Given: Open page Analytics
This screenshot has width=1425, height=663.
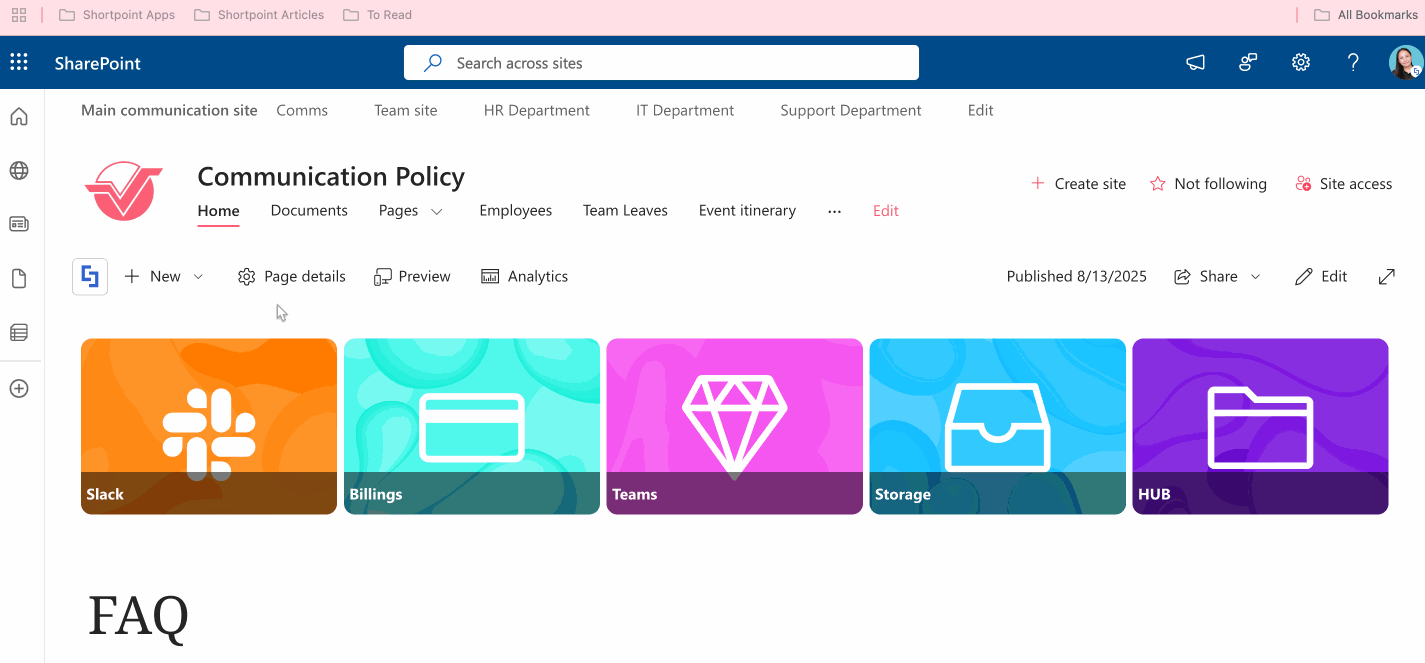Looking at the screenshot, I should point(524,277).
